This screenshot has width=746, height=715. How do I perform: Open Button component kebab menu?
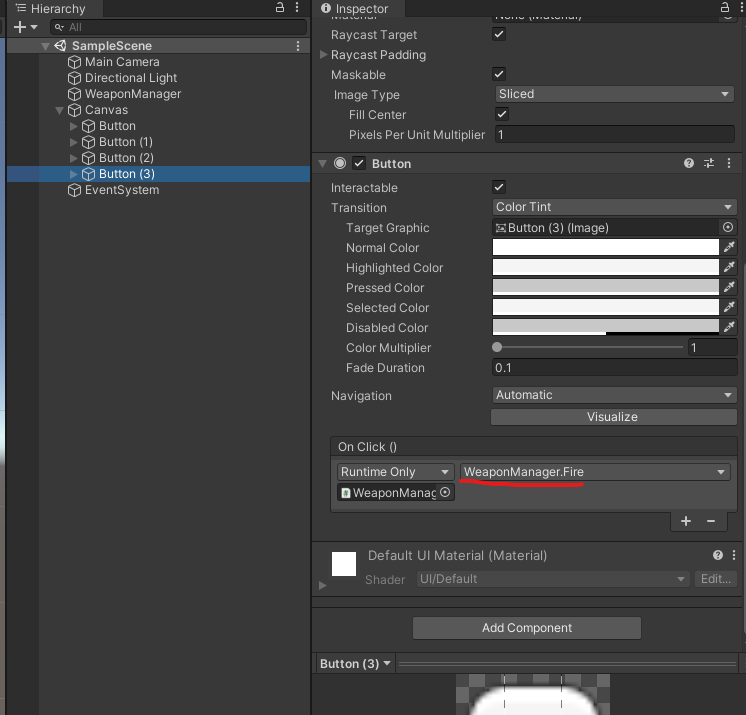click(729, 164)
